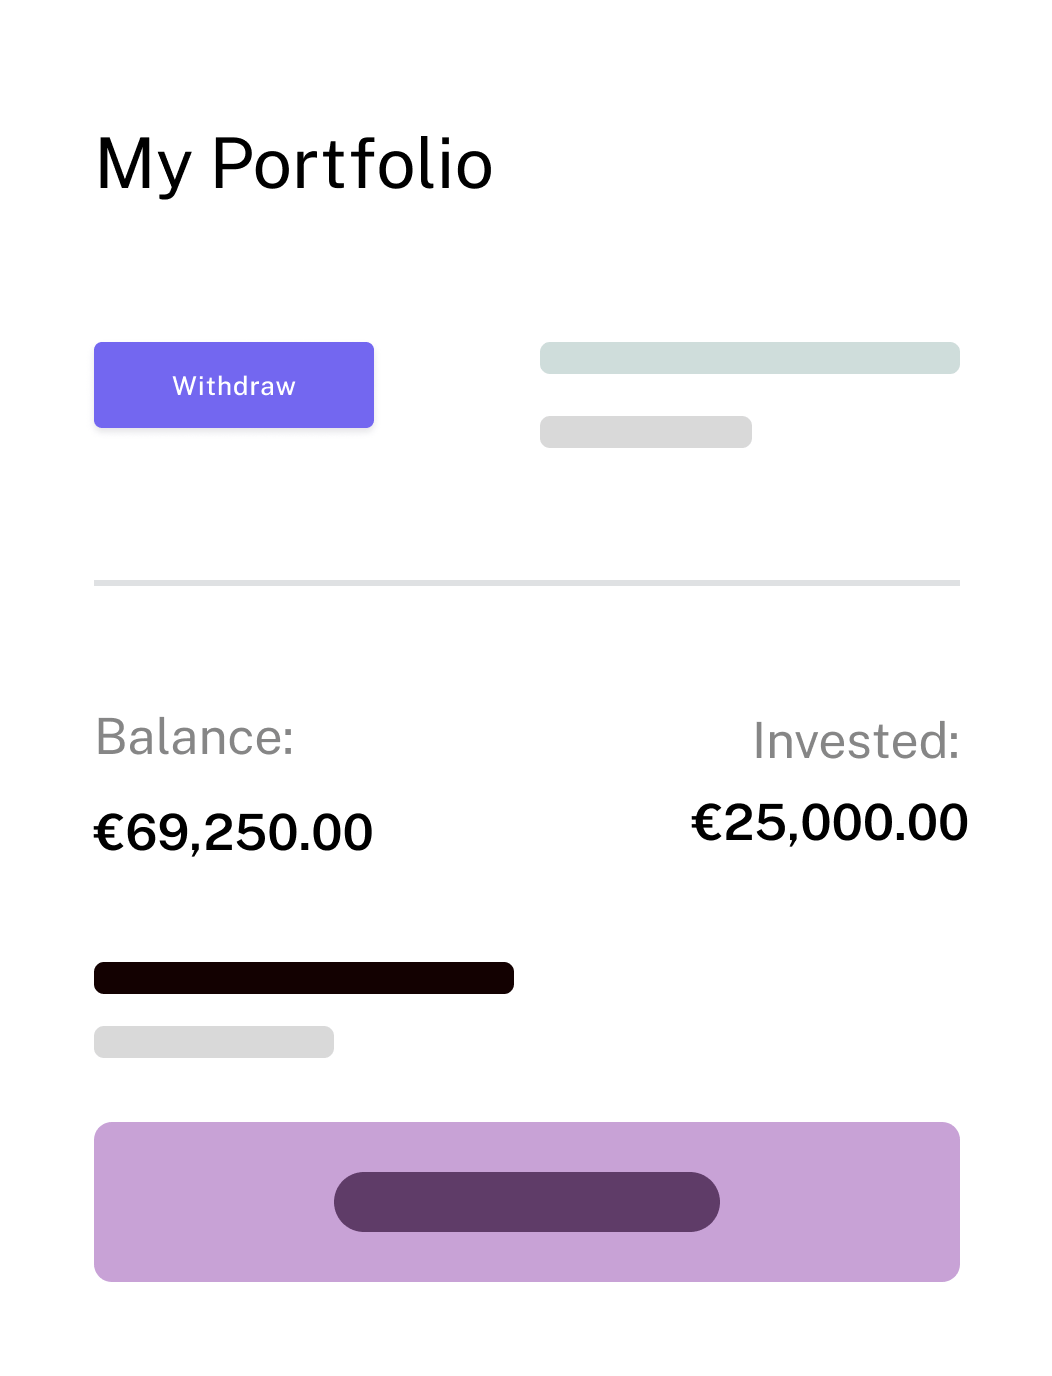Click the 000.00 portion of invested amount

click(x=884, y=823)
